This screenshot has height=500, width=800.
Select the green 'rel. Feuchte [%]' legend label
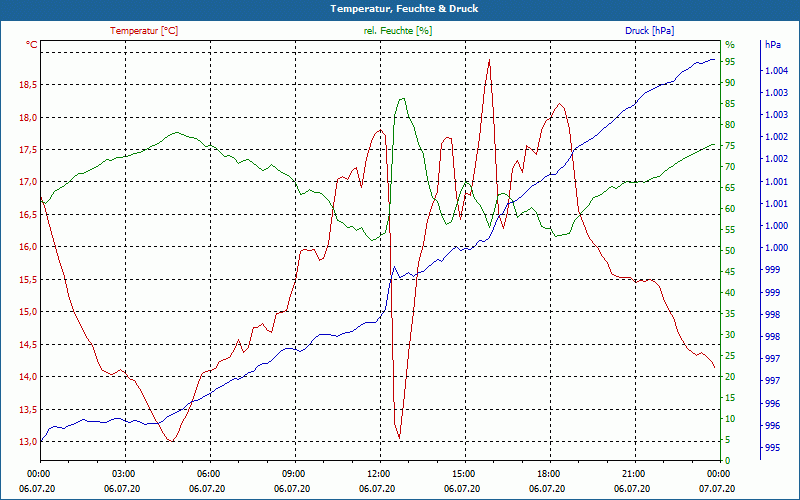397,31
